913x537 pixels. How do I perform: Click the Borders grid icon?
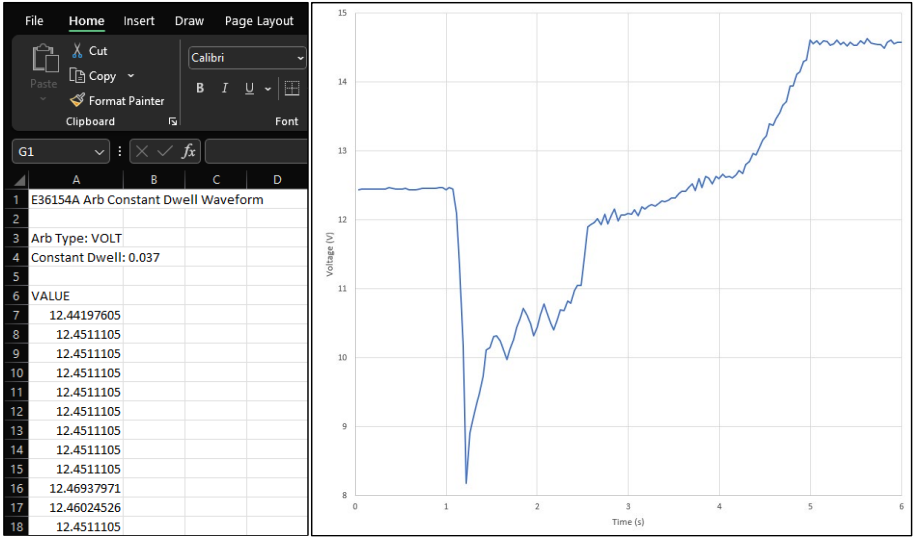click(292, 89)
